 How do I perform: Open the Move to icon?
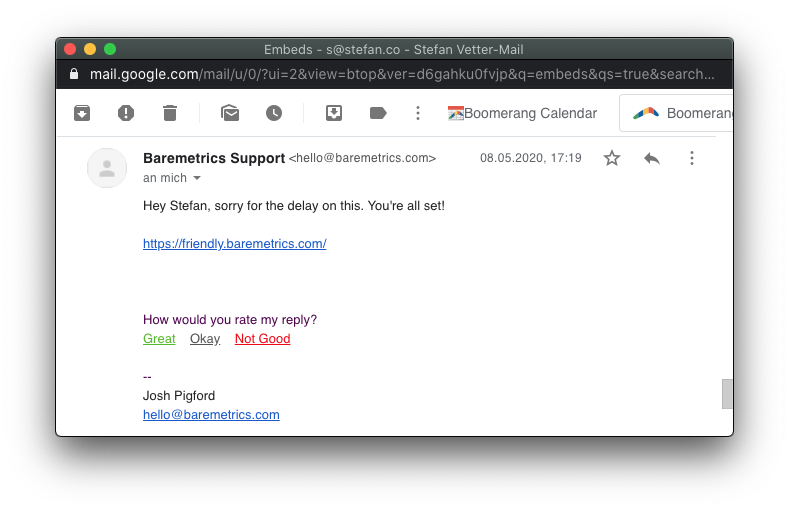(334, 113)
